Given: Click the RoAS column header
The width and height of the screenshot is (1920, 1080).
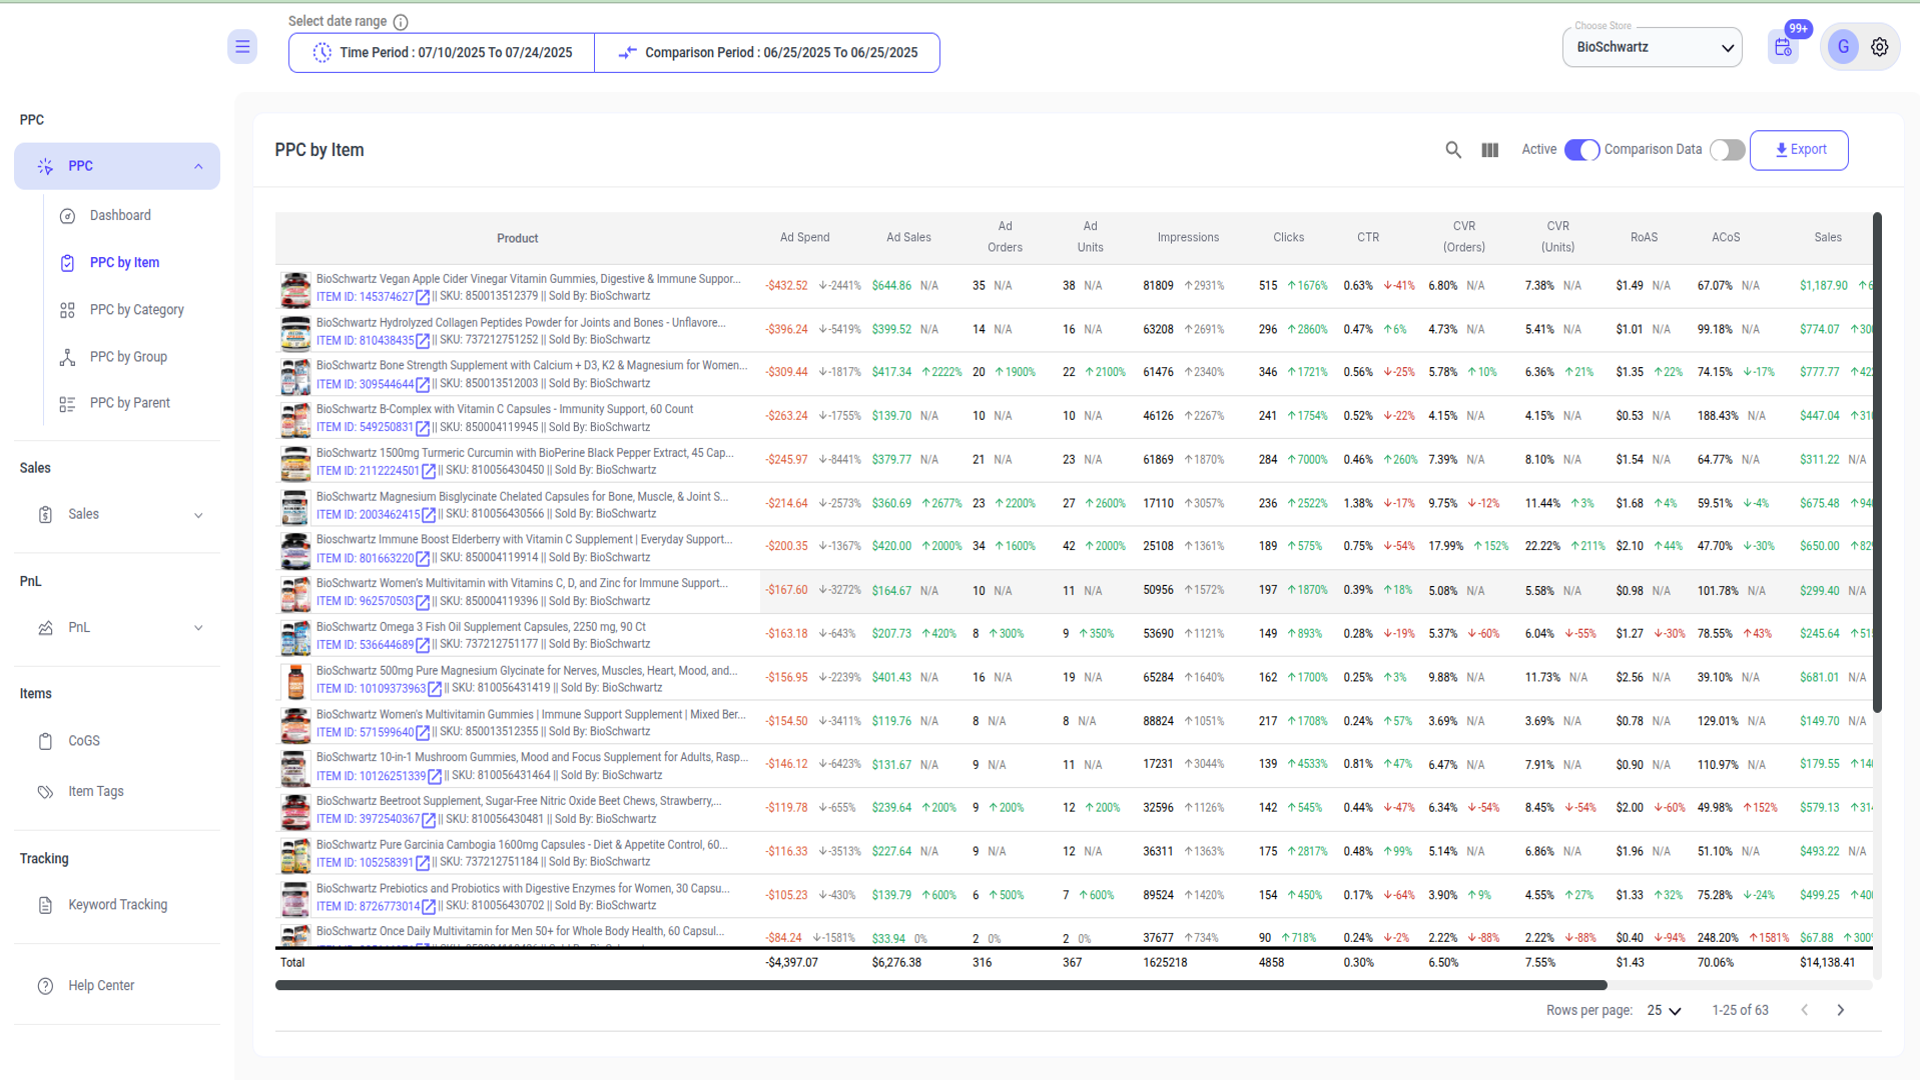Looking at the screenshot, I should (x=1644, y=238).
